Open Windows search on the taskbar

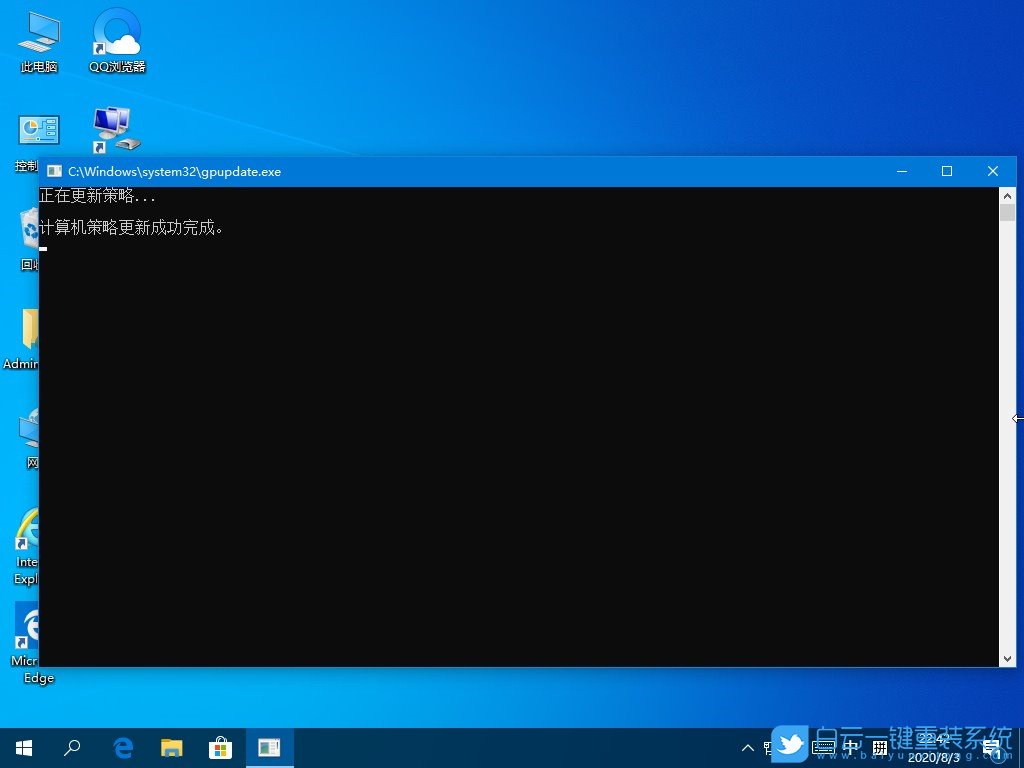(71, 747)
